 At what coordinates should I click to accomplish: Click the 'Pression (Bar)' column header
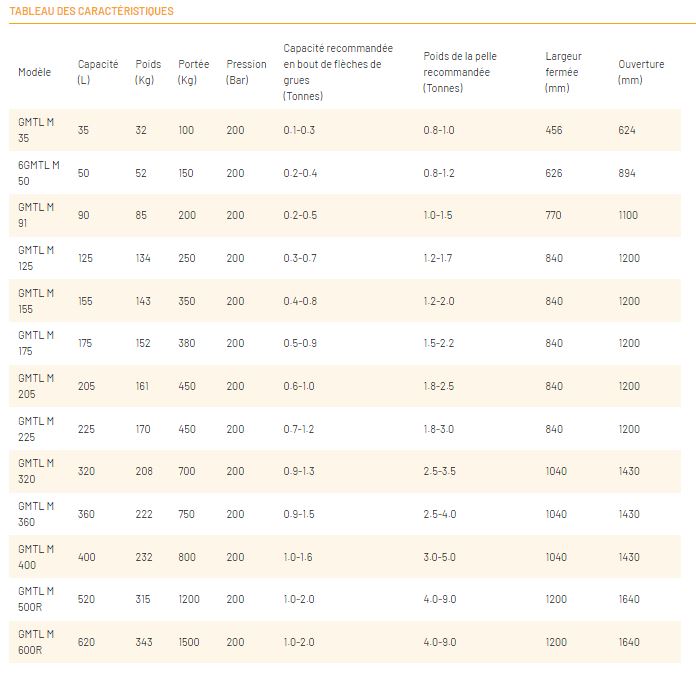pos(246,72)
